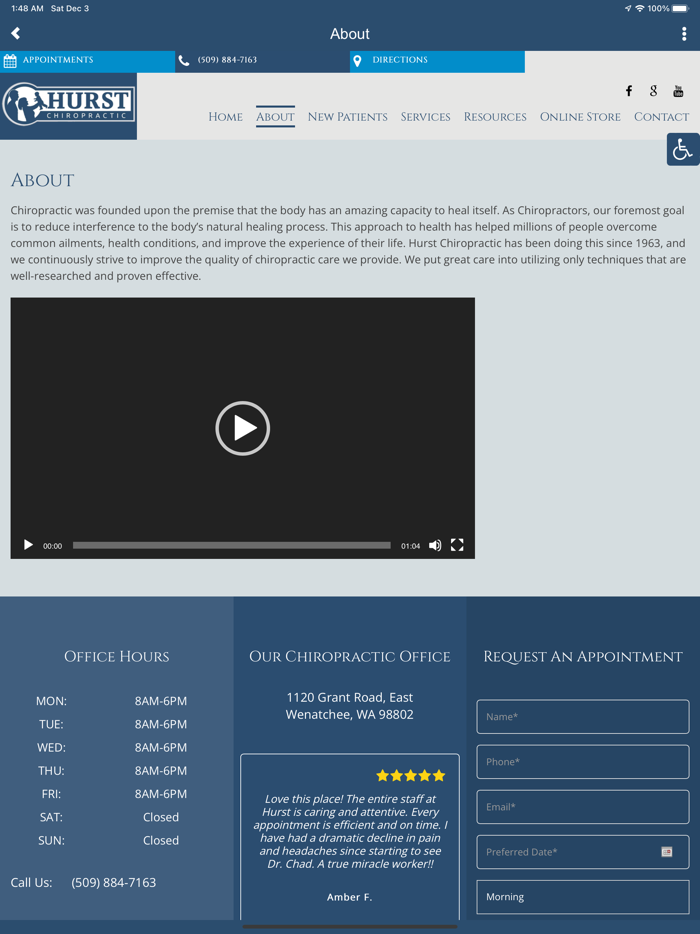Open the Online Store menu item

coord(580,117)
